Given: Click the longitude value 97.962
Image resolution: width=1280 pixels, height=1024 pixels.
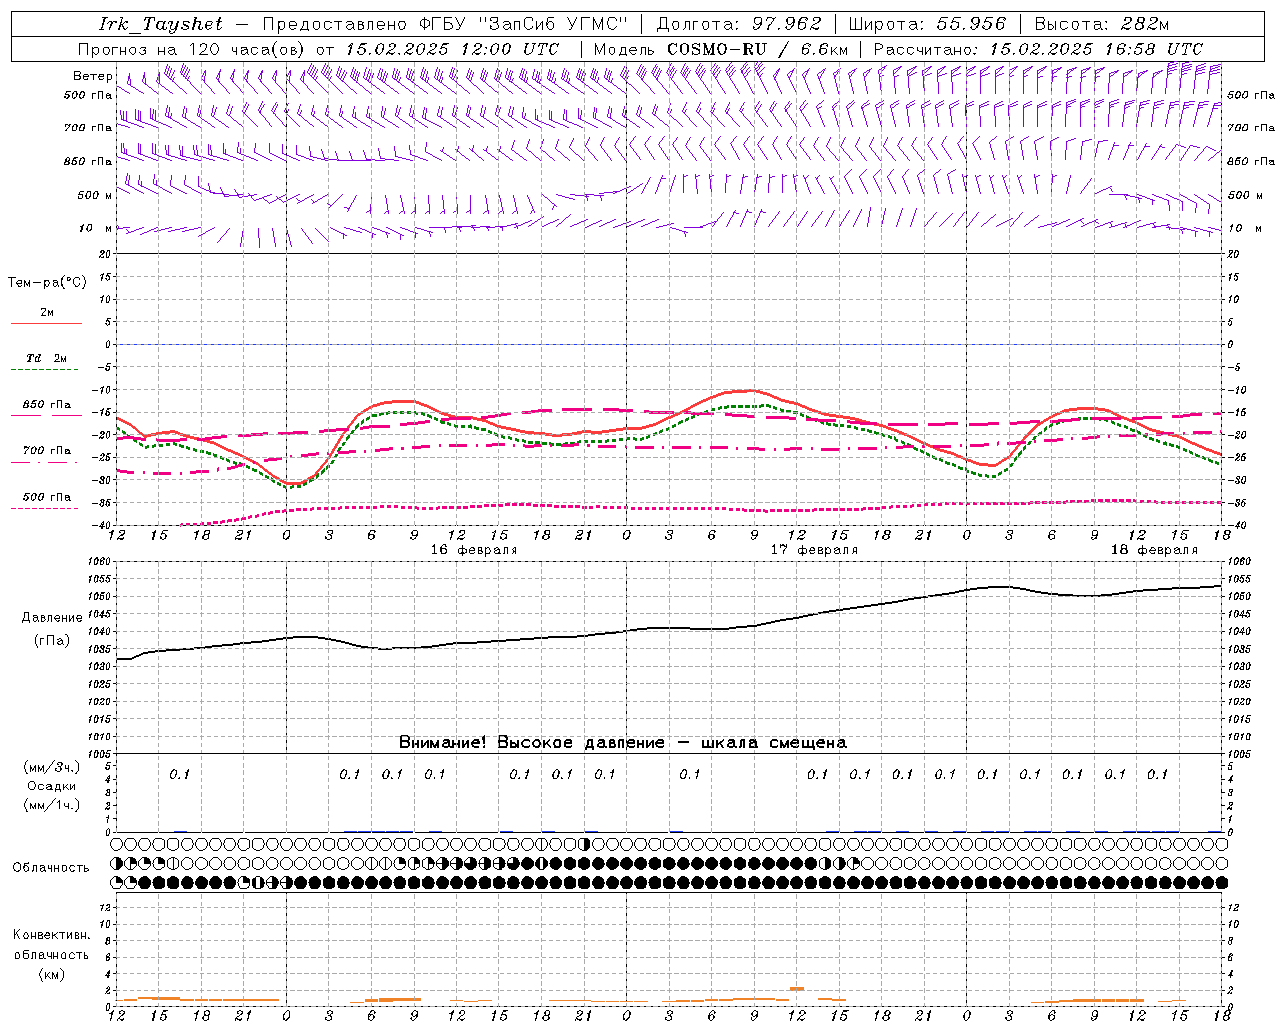Looking at the screenshot, I should (787, 24).
